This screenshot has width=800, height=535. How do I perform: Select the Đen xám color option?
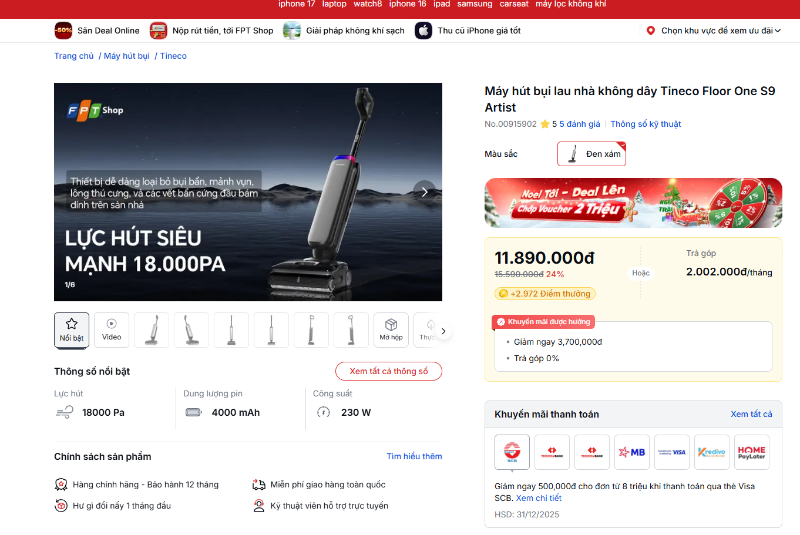point(591,154)
